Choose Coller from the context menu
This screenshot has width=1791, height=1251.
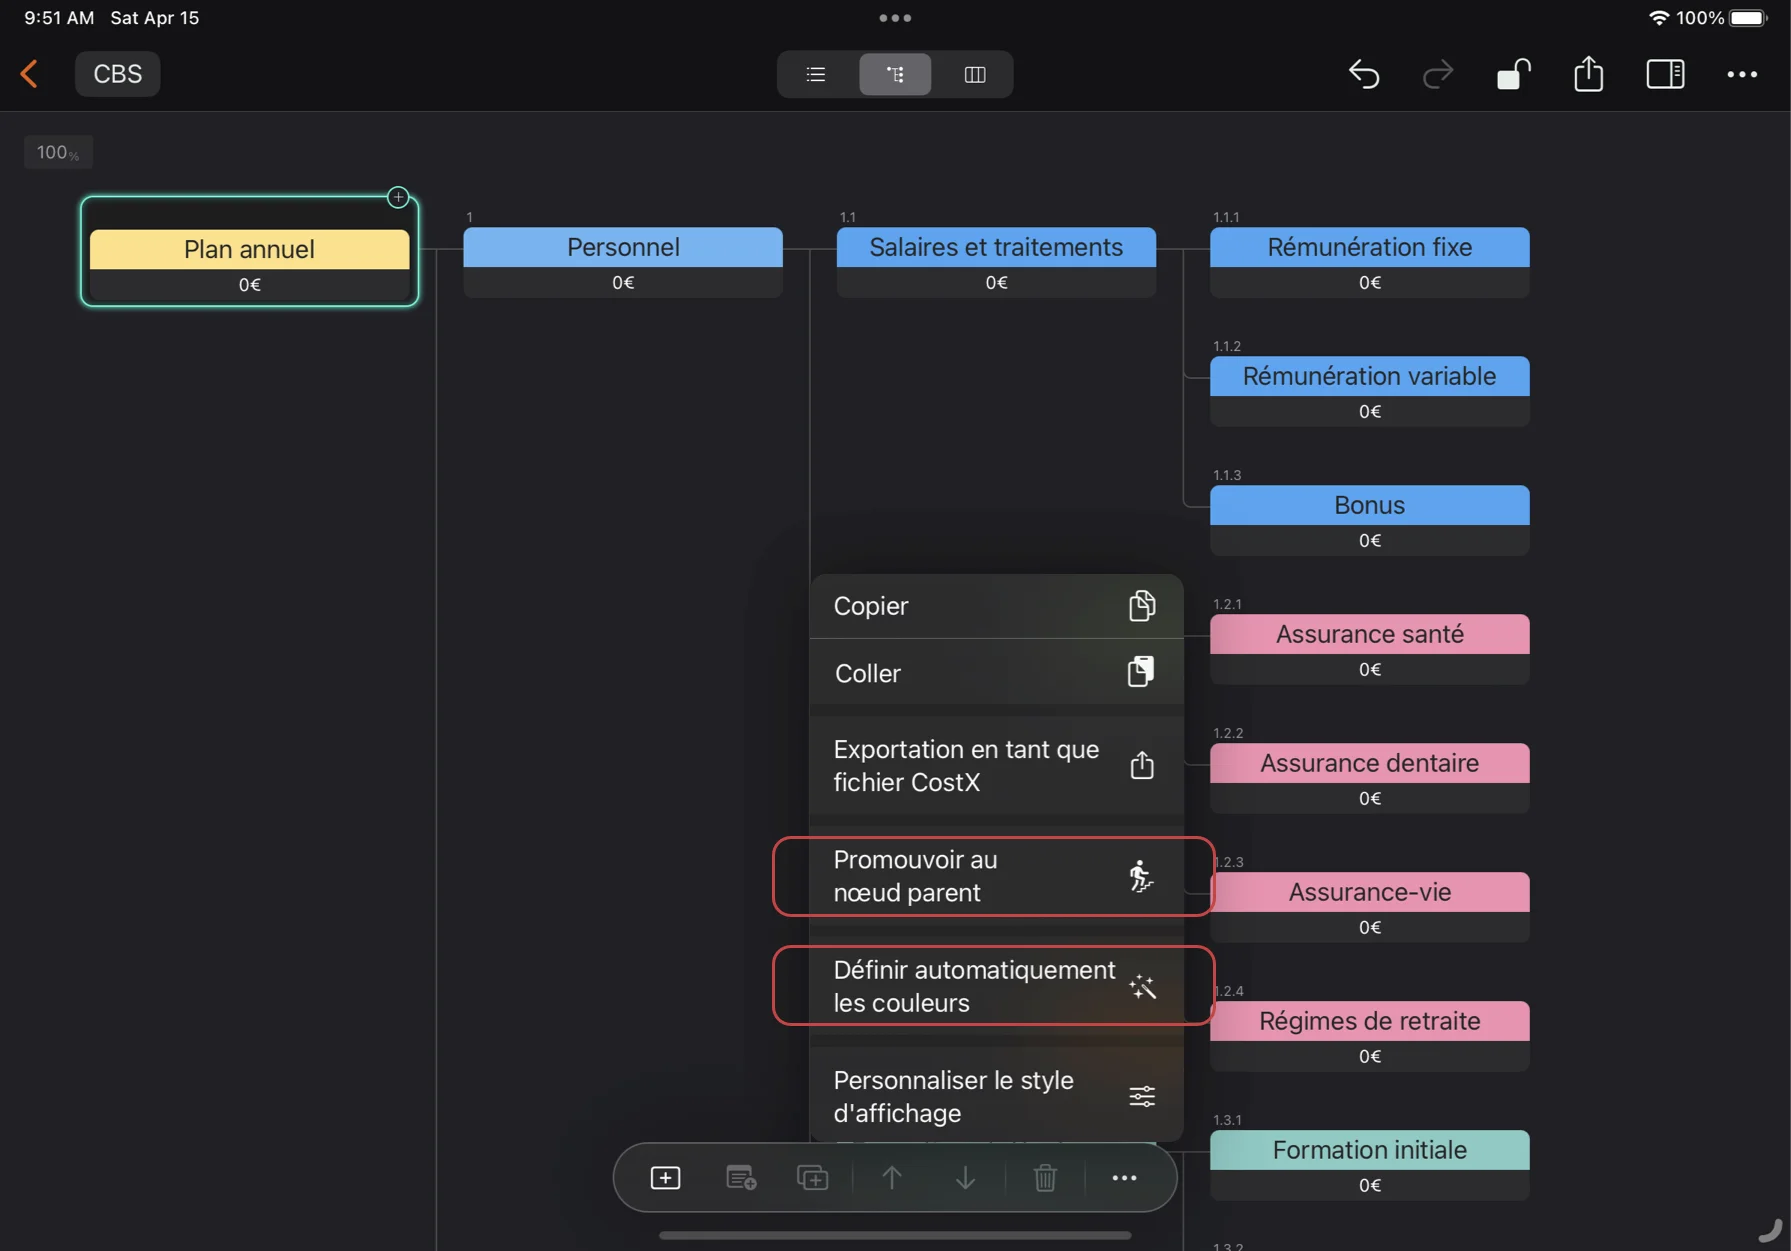[995, 673]
